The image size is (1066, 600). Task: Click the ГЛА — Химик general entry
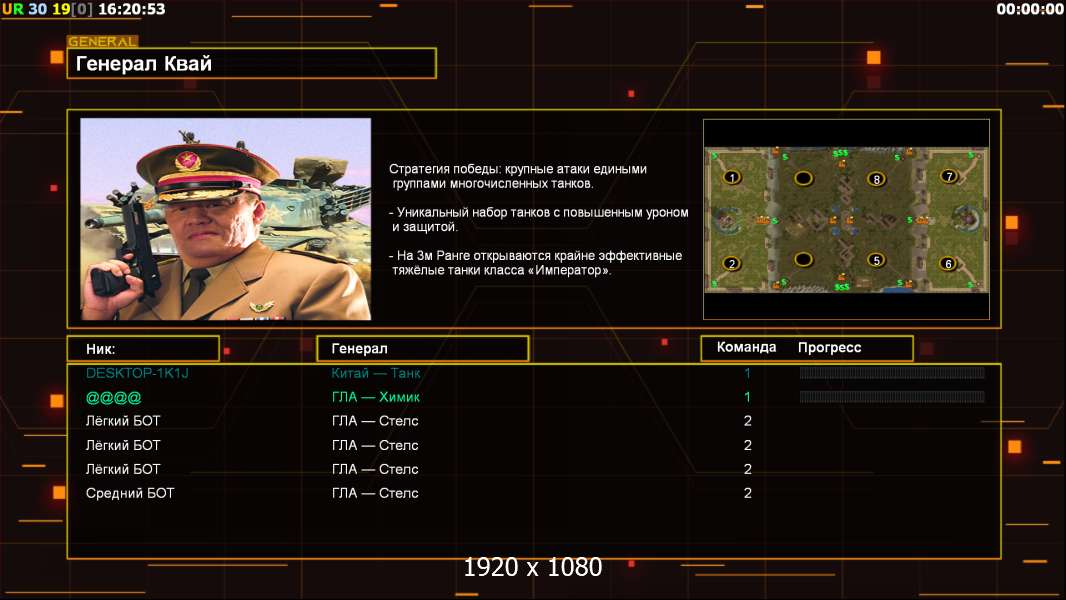click(x=375, y=397)
